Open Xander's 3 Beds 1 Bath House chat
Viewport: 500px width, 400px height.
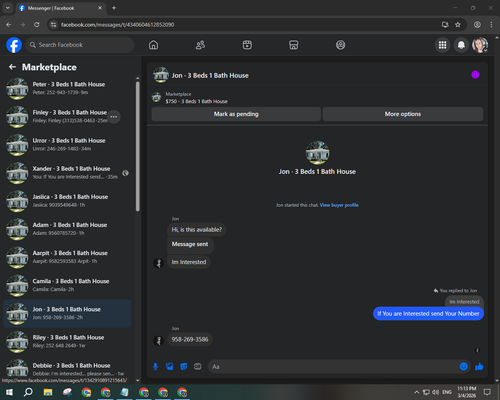68,173
